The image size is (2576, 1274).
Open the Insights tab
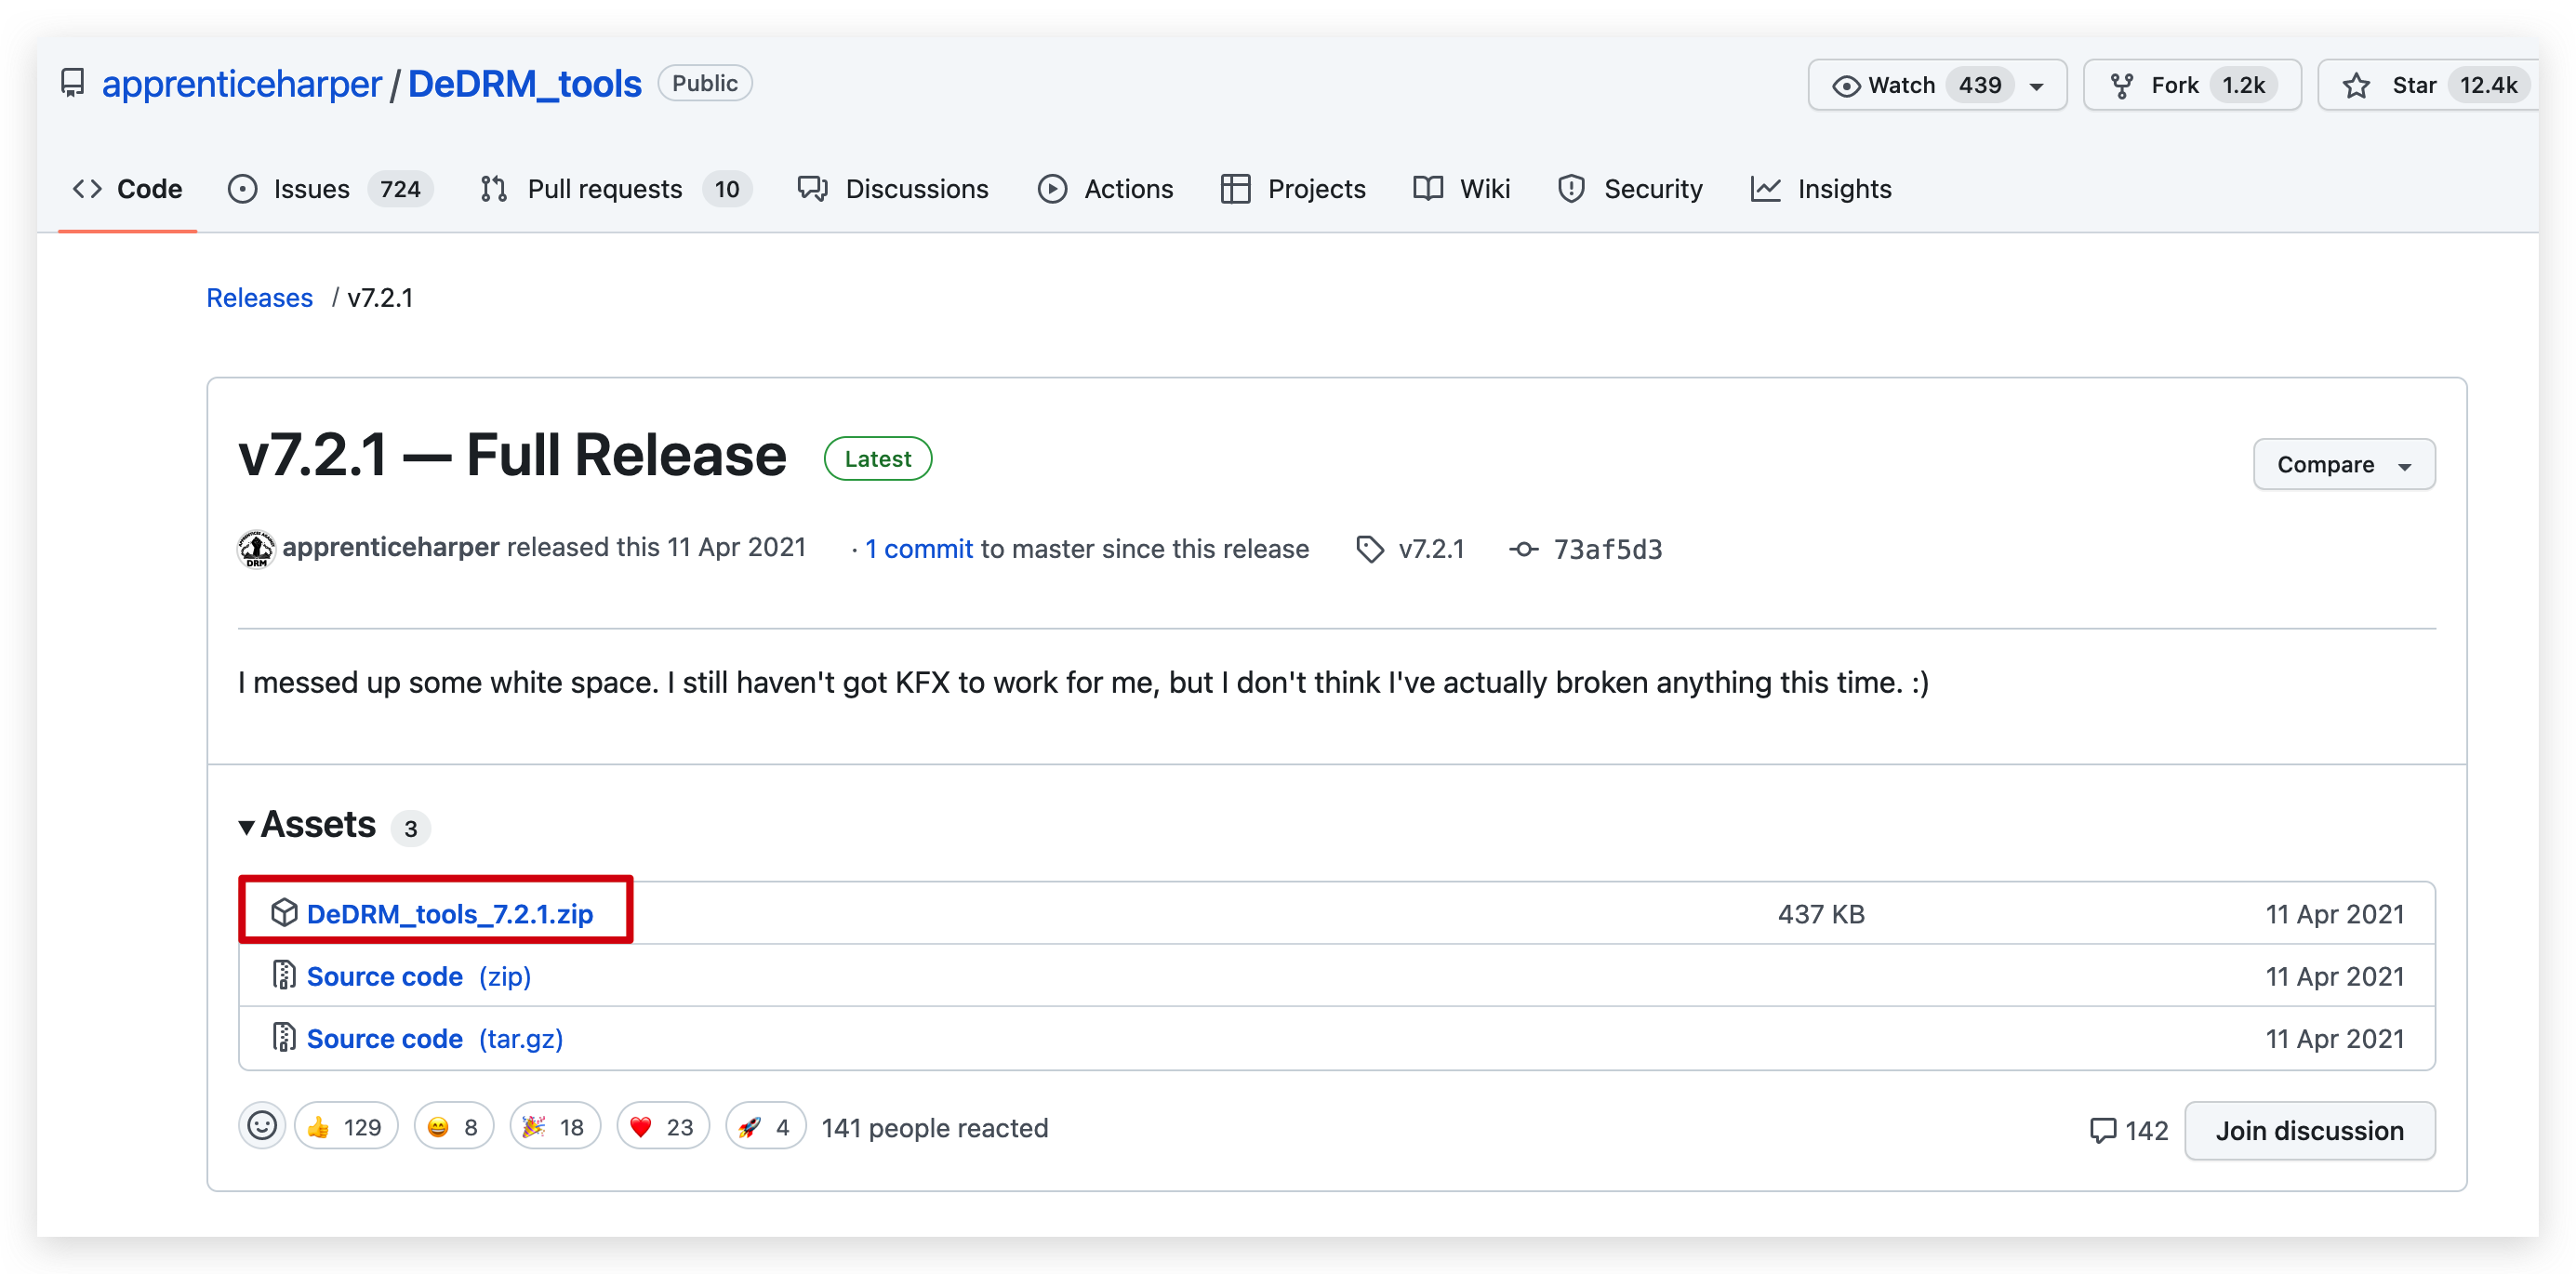pyautogui.click(x=1821, y=188)
